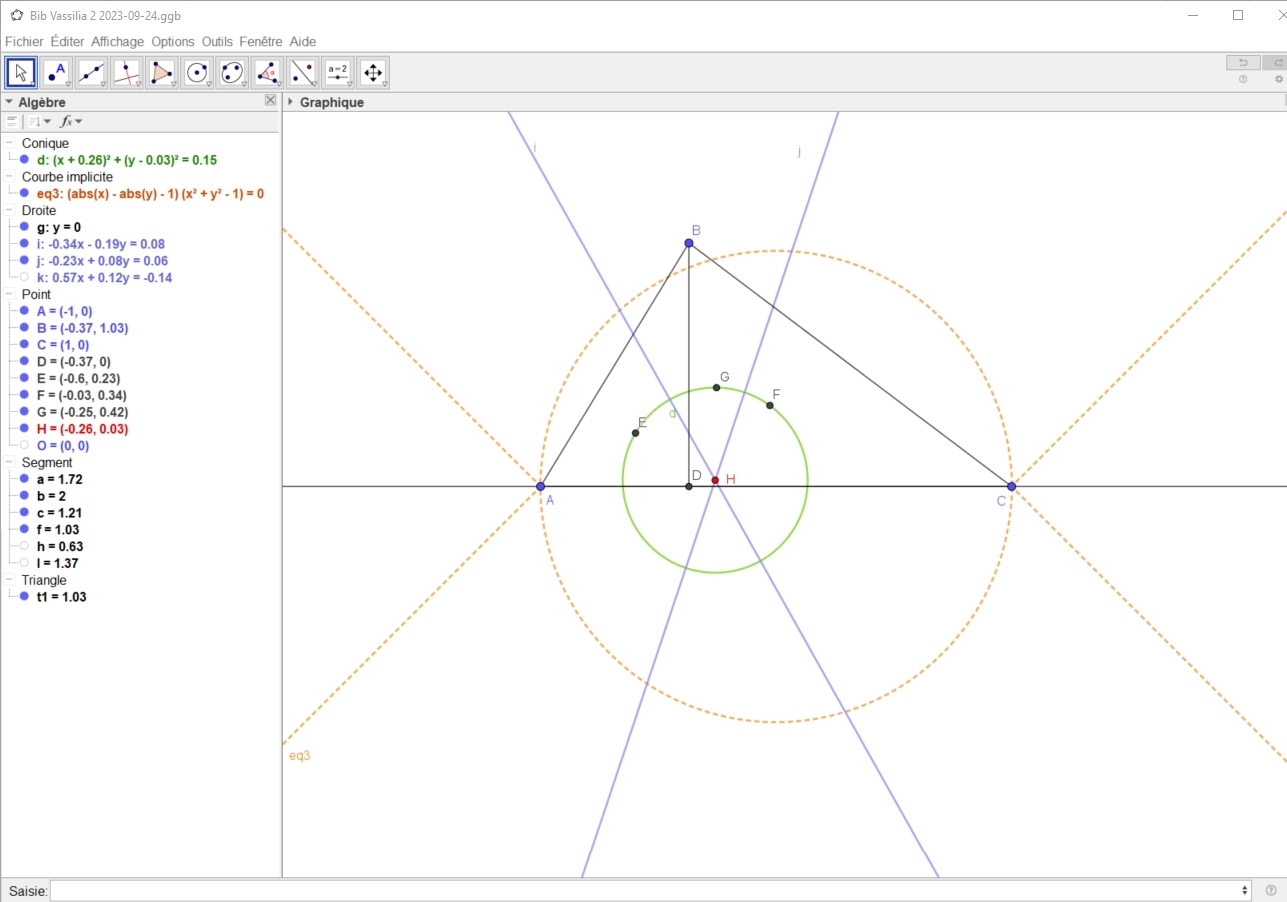Collapse the Point group in Algebra view
The width and height of the screenshot is (1287, 902).
coord(9,295)
